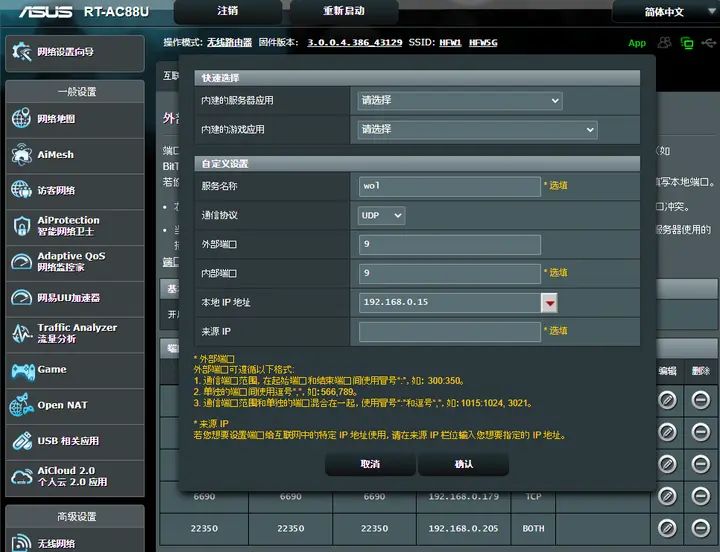Click the network map globe icon

[21, 118]
